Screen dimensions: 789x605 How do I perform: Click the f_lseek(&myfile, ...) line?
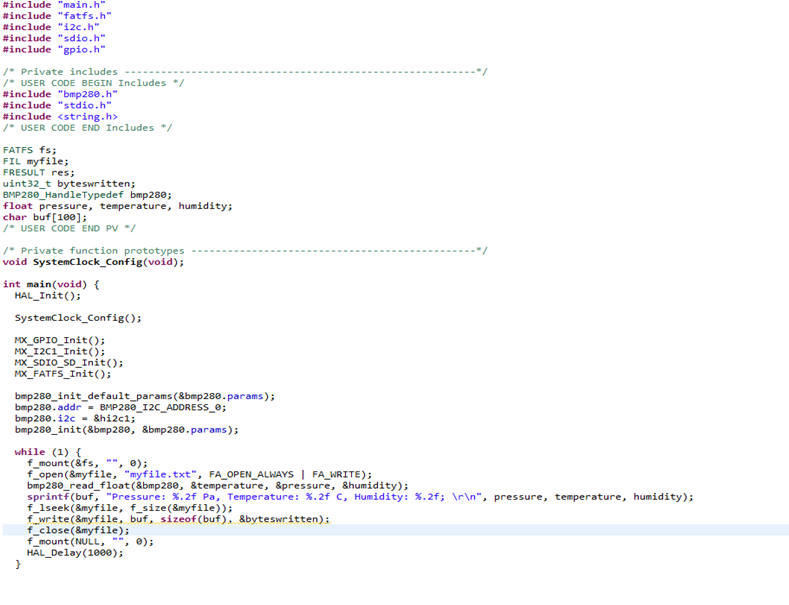130,508
